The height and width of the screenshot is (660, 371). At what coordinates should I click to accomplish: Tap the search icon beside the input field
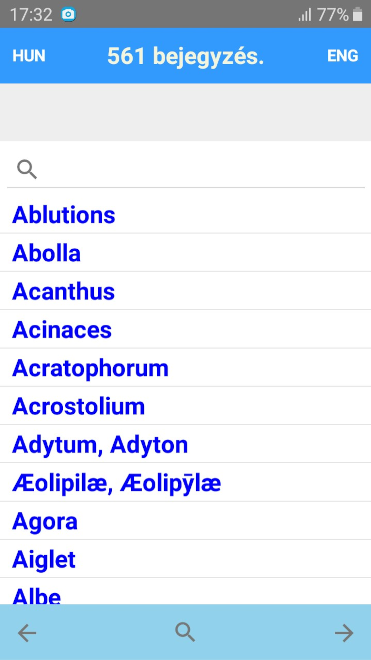pyautogui.click(x=27, y=169)
